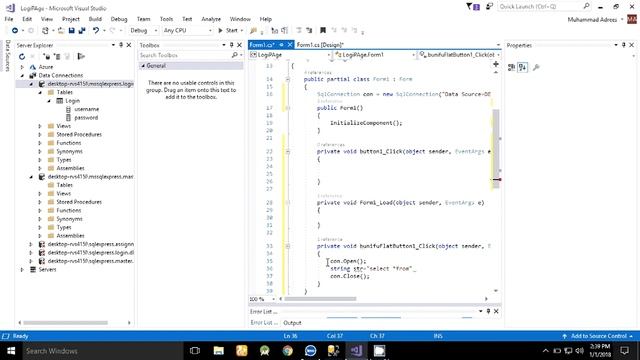Open File Explorer from the taskbar

coord(219,351)
